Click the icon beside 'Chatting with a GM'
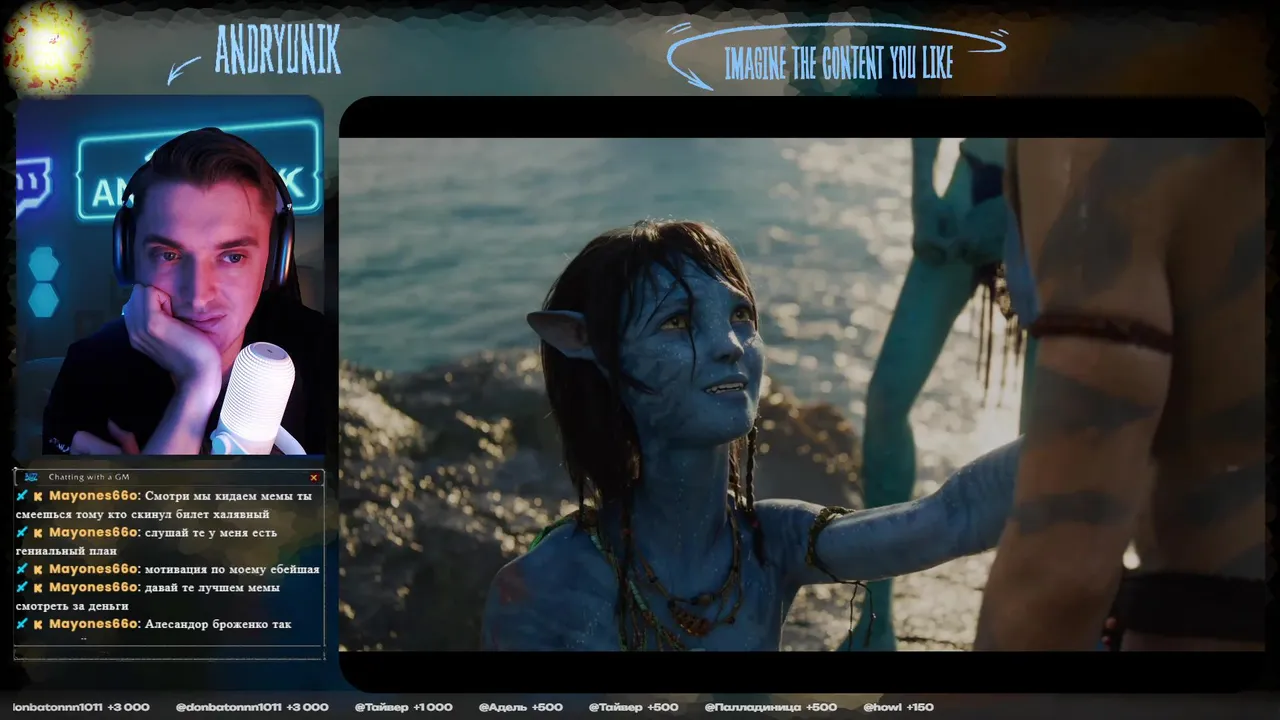This screenshot has height=720, width=1280. (x=31, y=477)
